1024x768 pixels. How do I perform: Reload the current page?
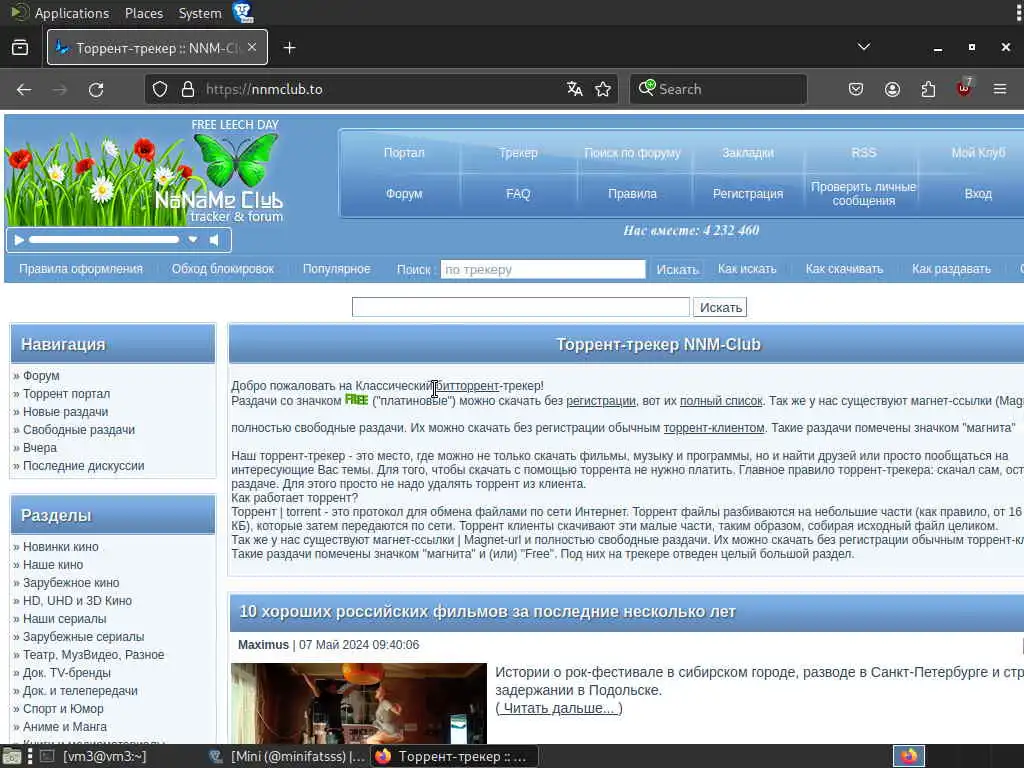point(96,89)
